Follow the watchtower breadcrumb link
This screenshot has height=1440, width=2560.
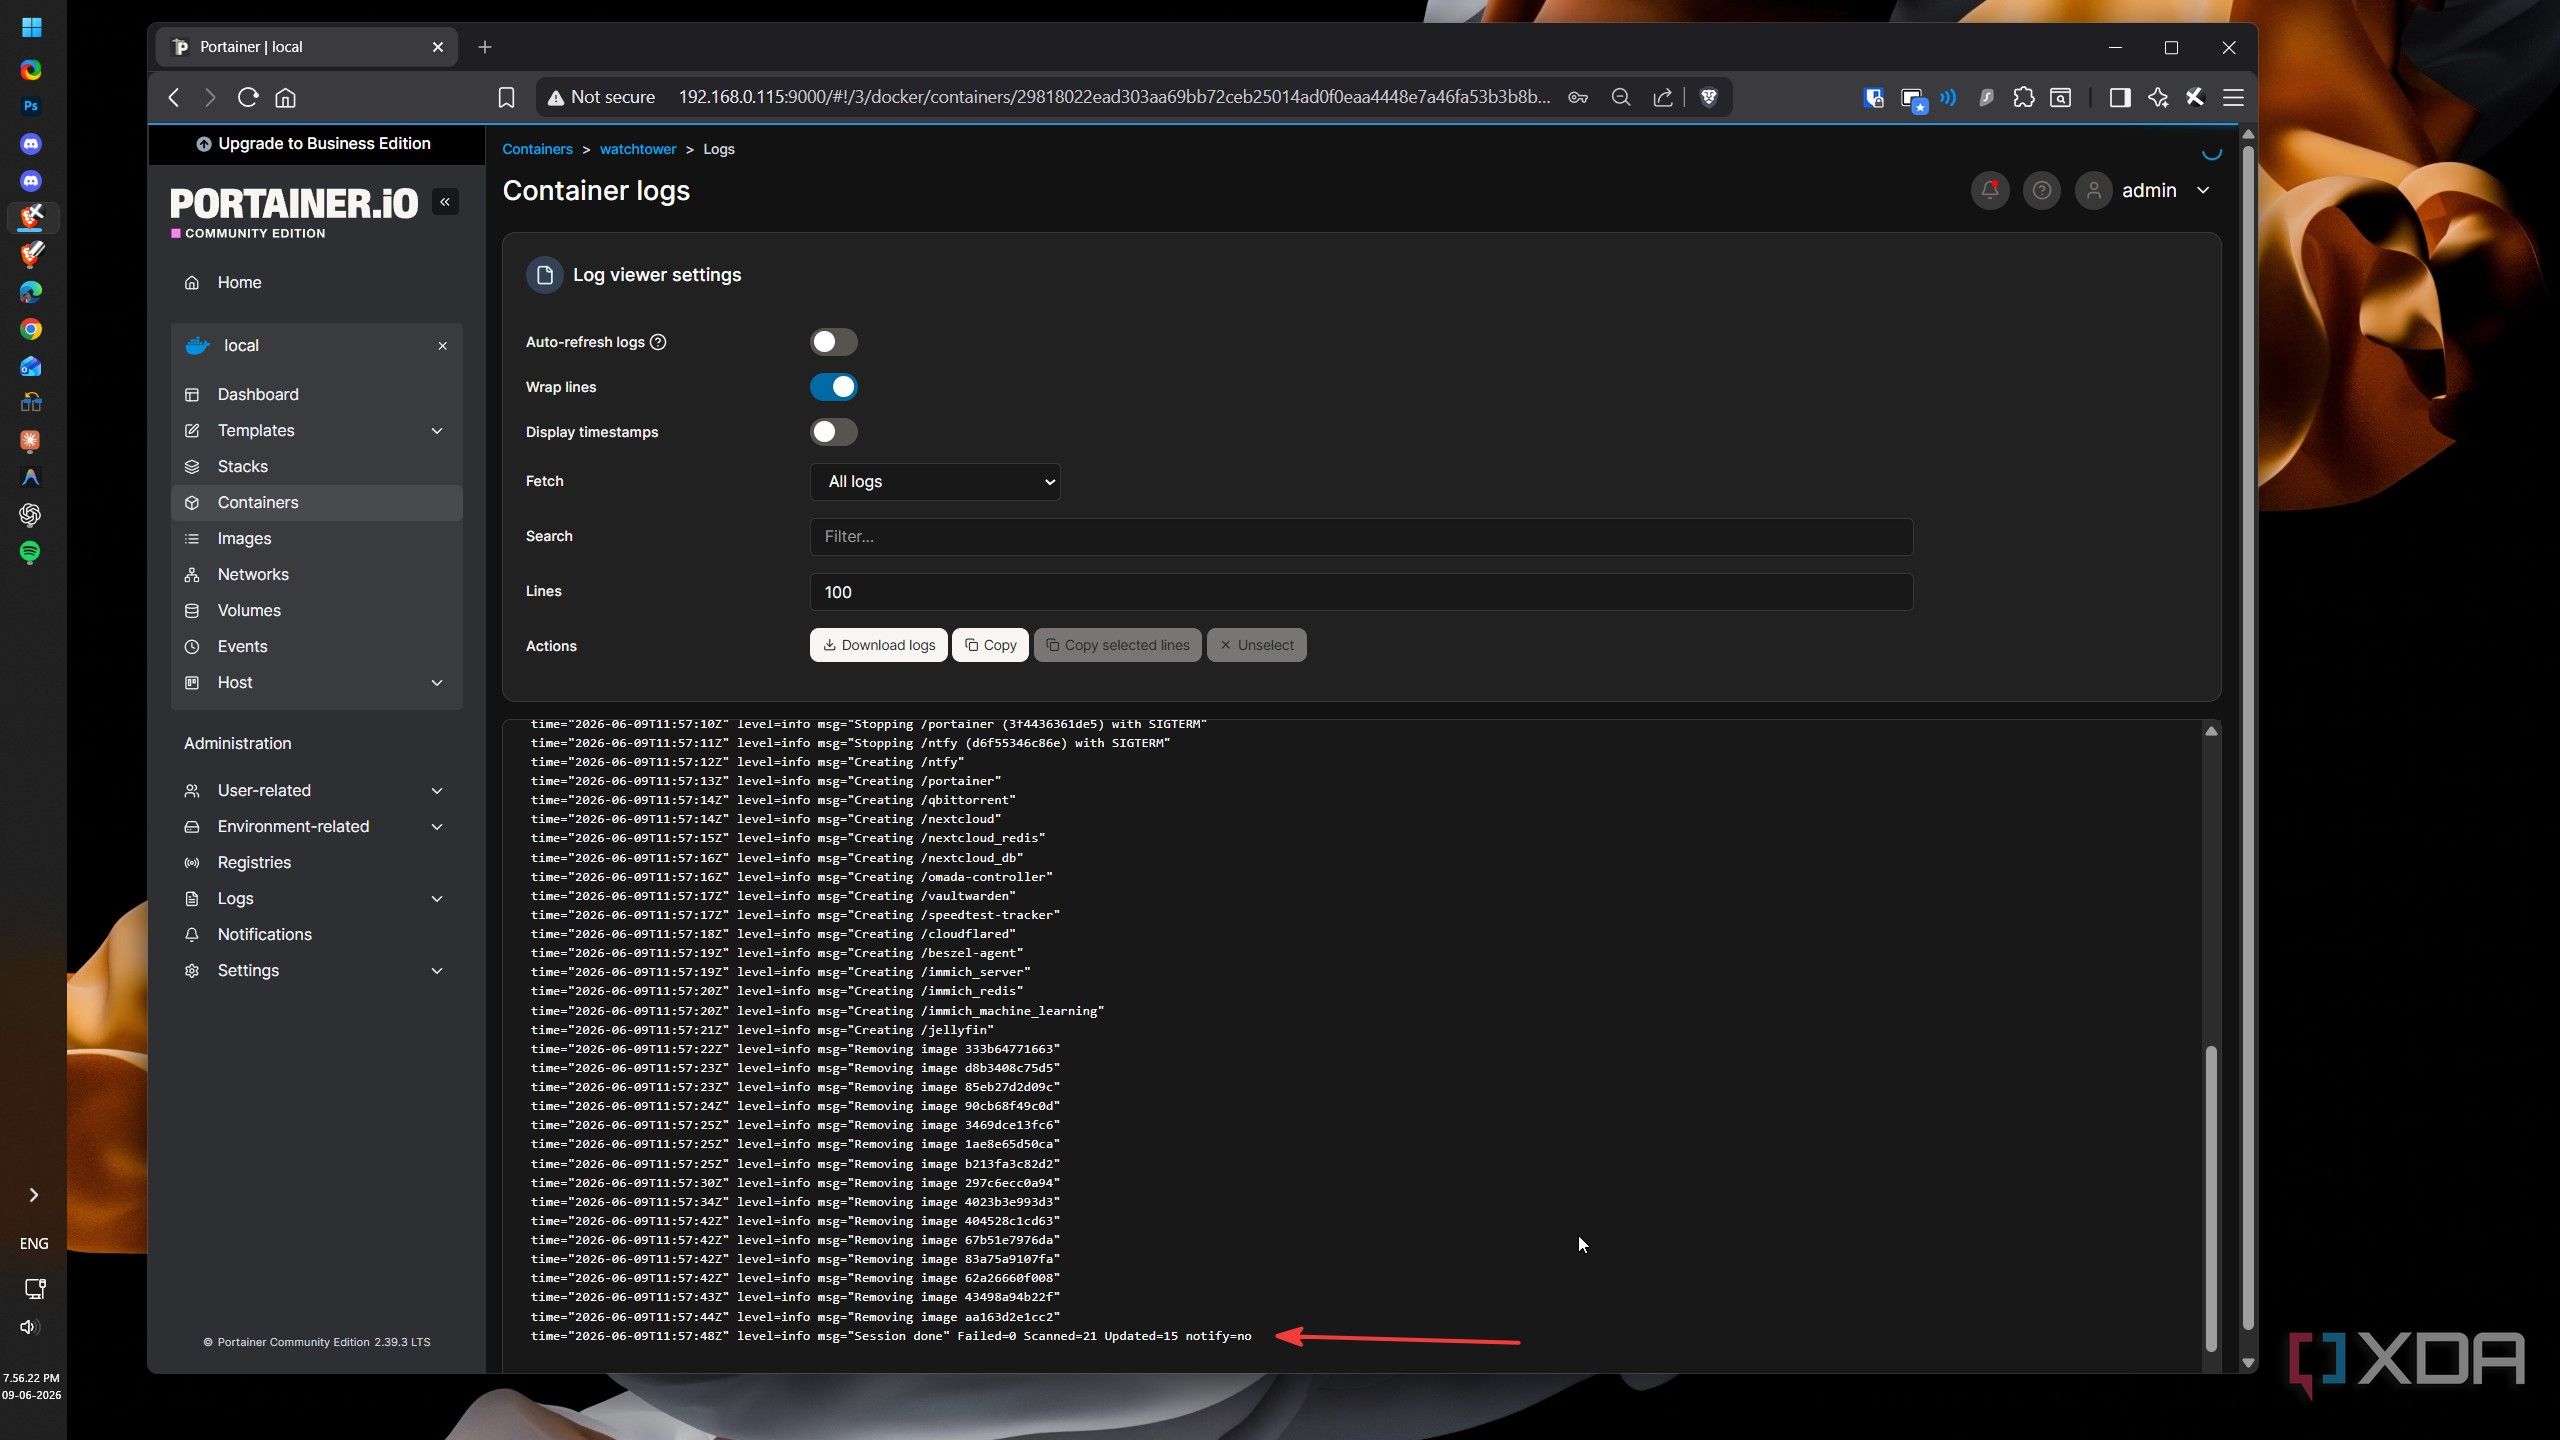(638, 149)
